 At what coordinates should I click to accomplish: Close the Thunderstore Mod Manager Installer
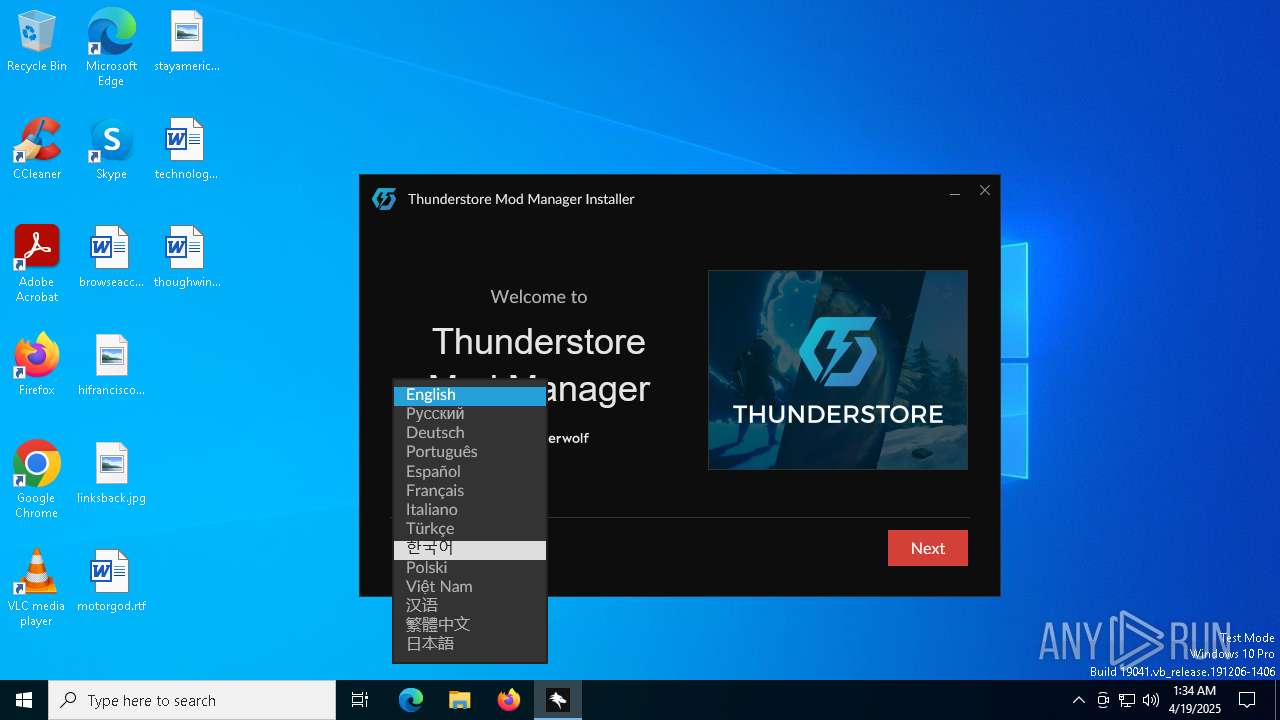[985, 191]
